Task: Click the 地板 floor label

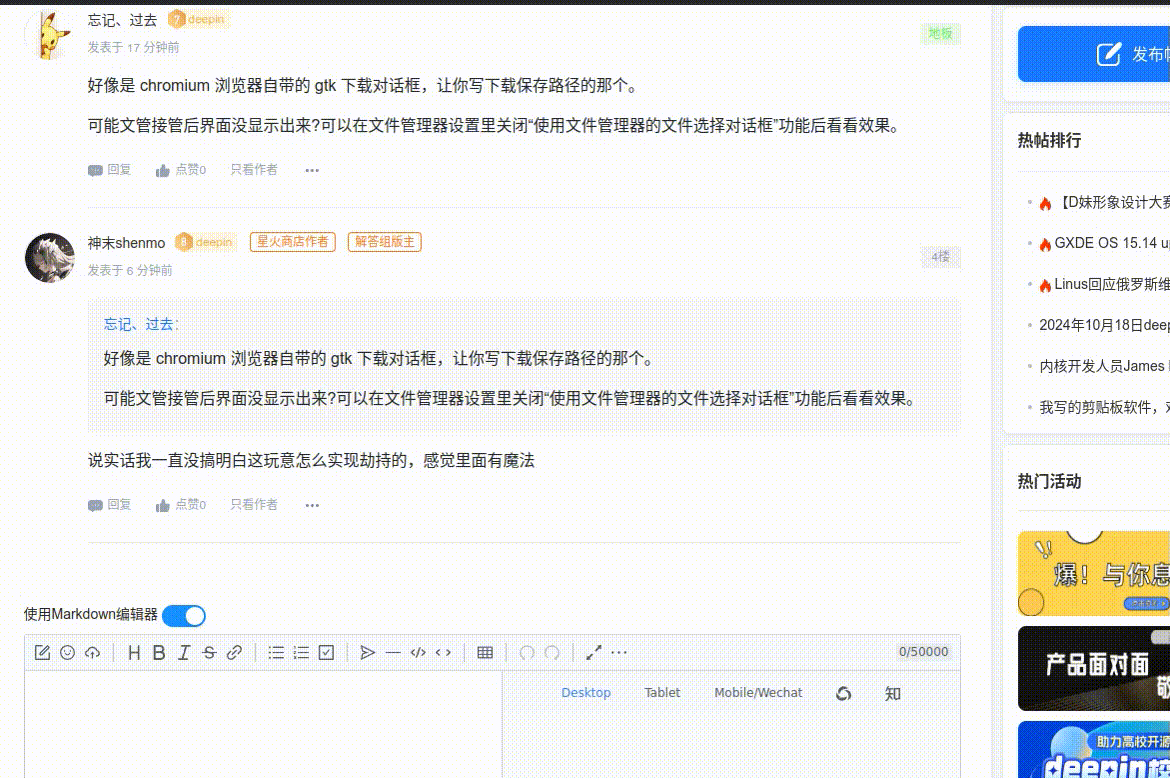Action: point(940,34)
